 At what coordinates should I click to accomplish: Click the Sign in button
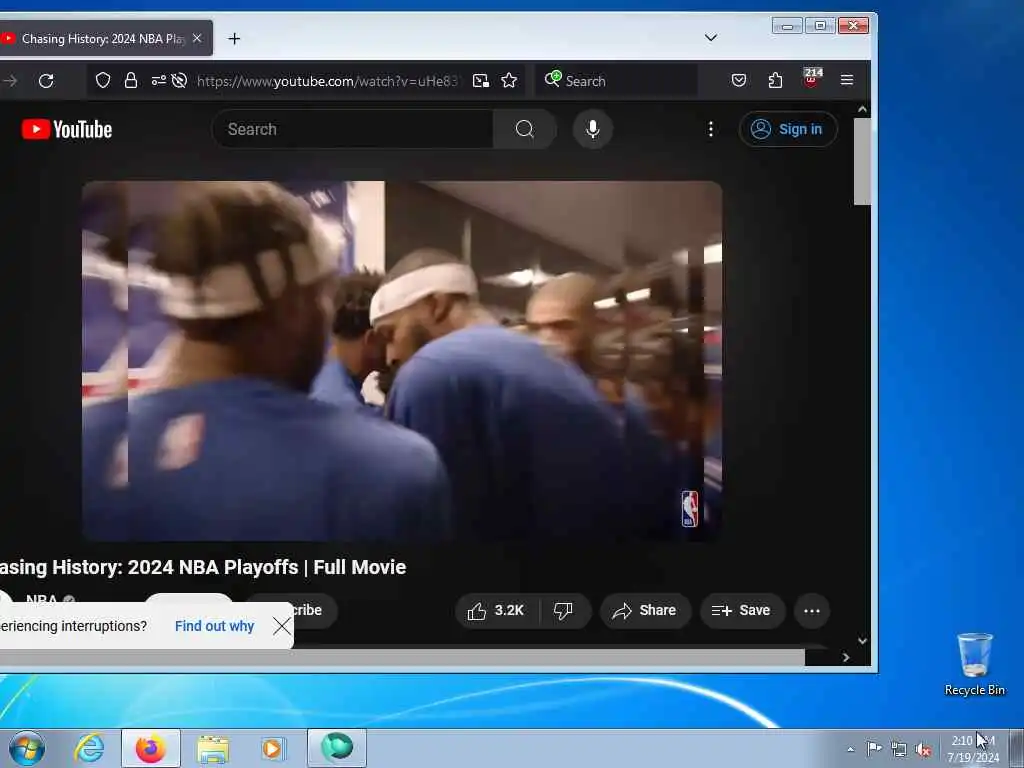click(788, 129)
